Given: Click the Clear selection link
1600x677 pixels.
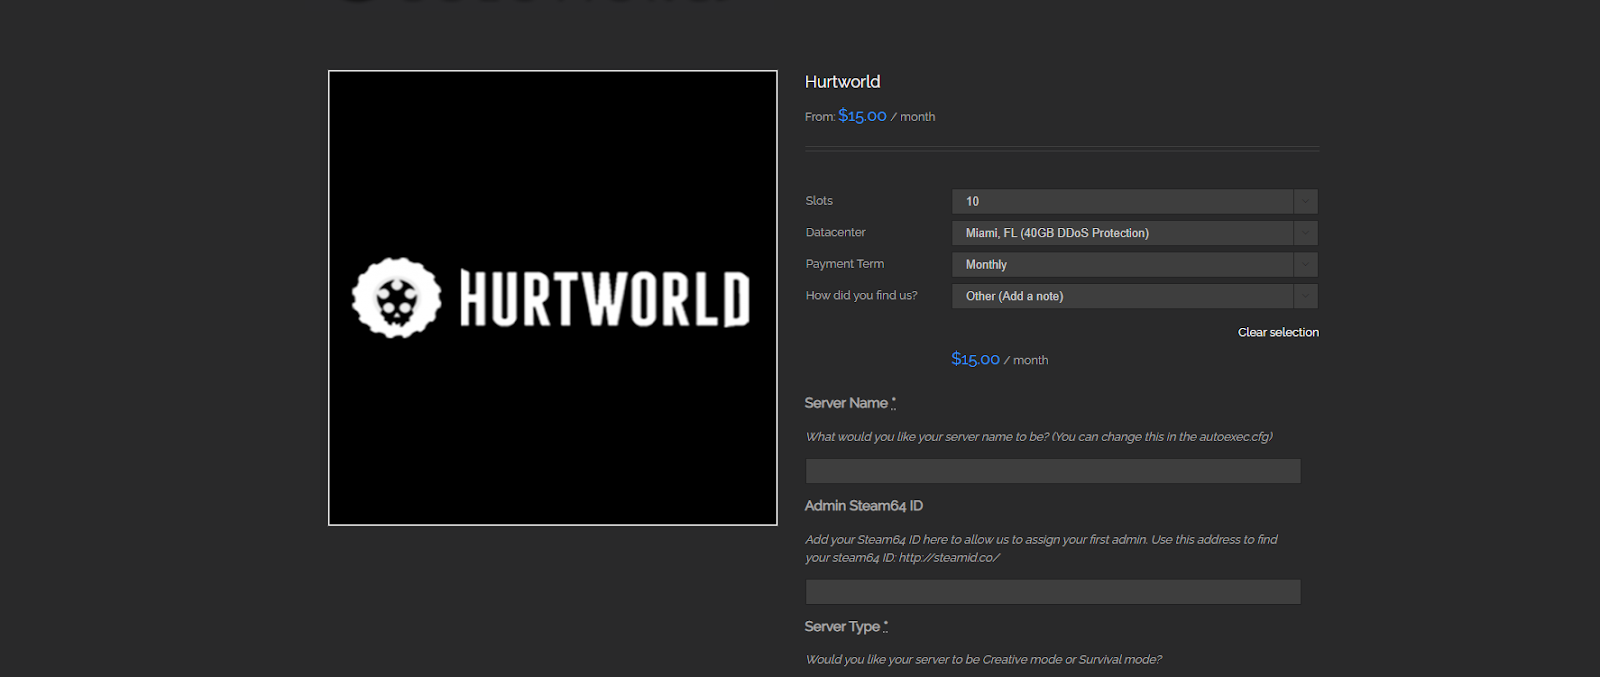Looking at the screenshot, I should point(1278,332).
